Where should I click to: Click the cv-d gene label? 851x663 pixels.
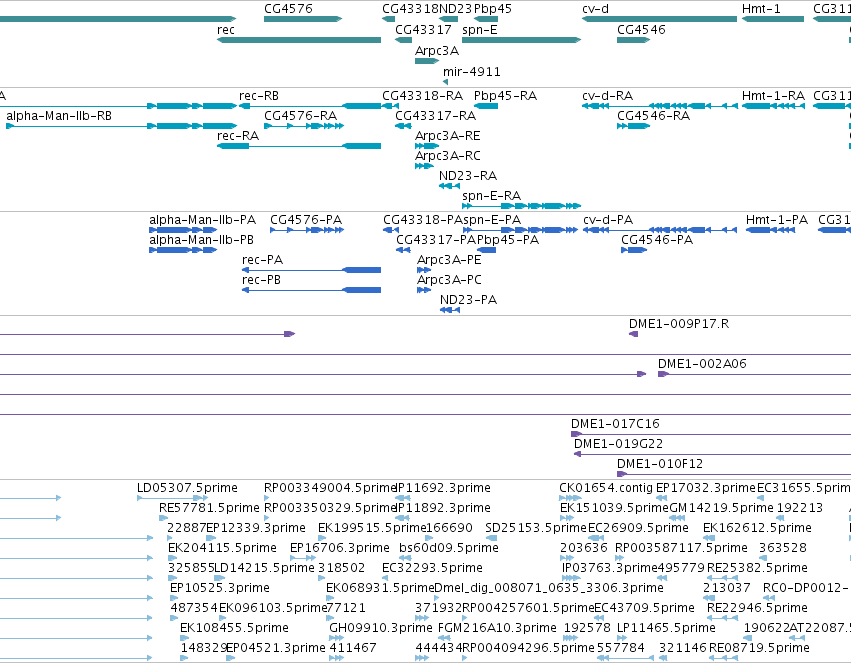(x=595, y=9)
